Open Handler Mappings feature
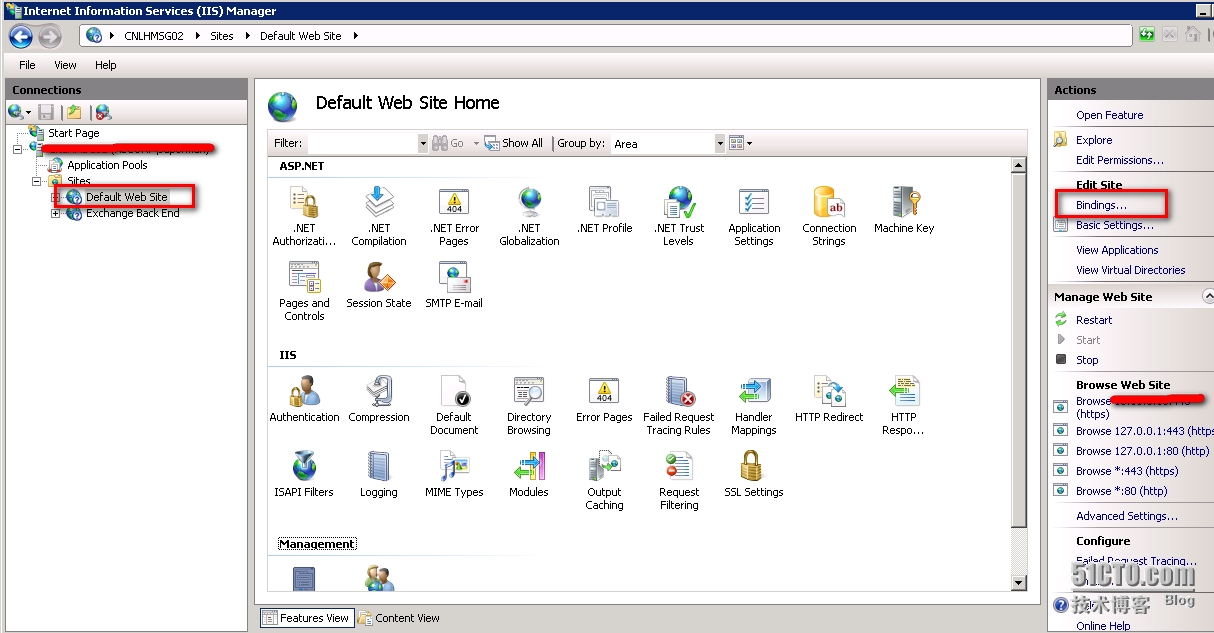Screen dimensions: 1214x633 (x=754, y=405)
